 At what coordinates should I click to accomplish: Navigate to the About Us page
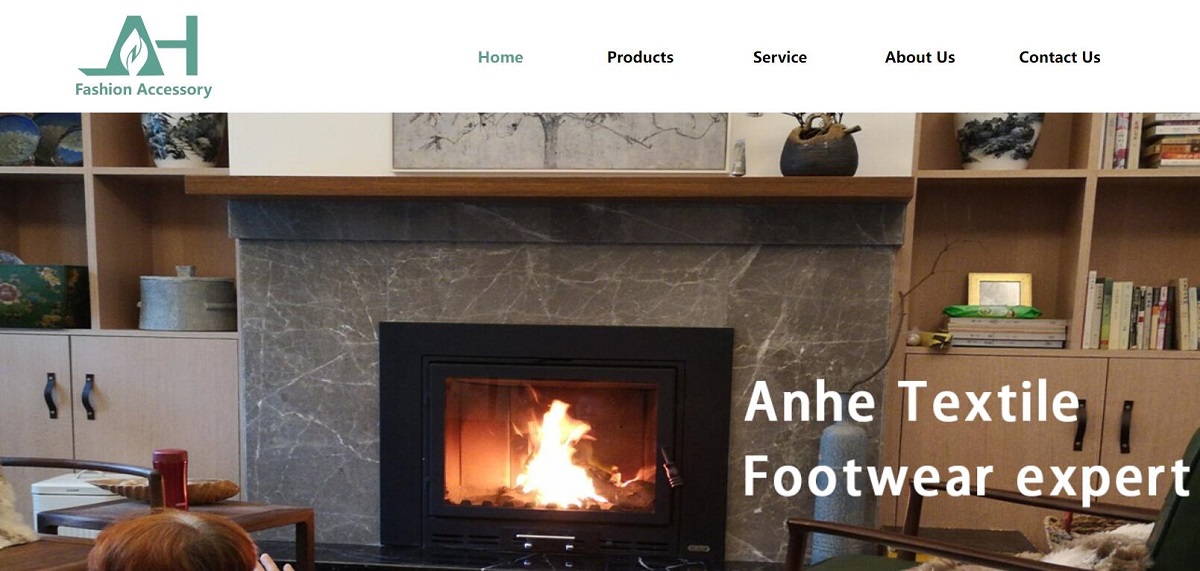[920, 57]
